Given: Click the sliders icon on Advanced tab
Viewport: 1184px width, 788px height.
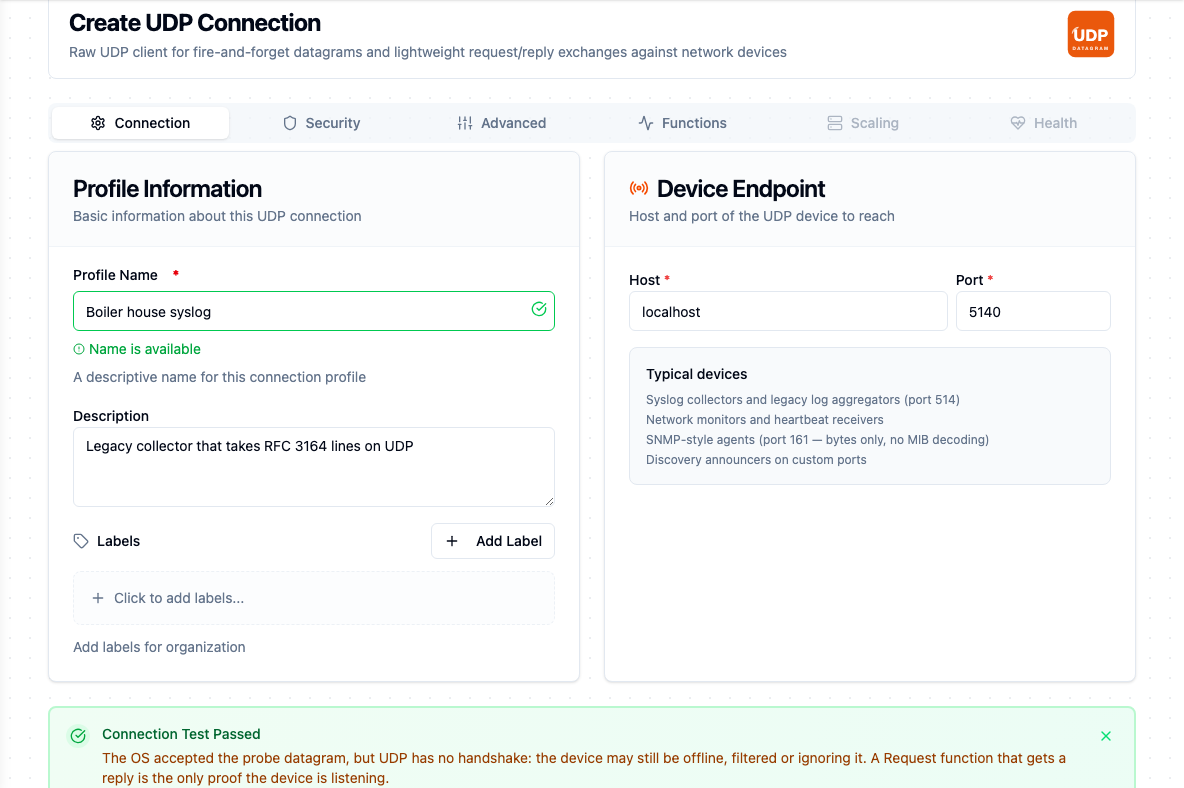Looking at the screenshot, I should [x=465, y=123].
